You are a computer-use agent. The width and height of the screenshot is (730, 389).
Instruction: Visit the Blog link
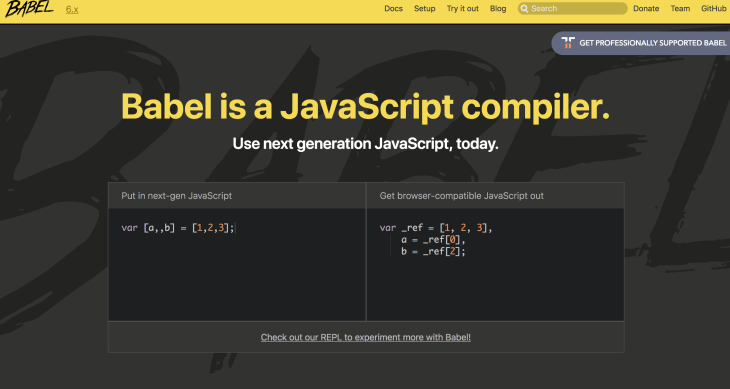click(498, 8)
